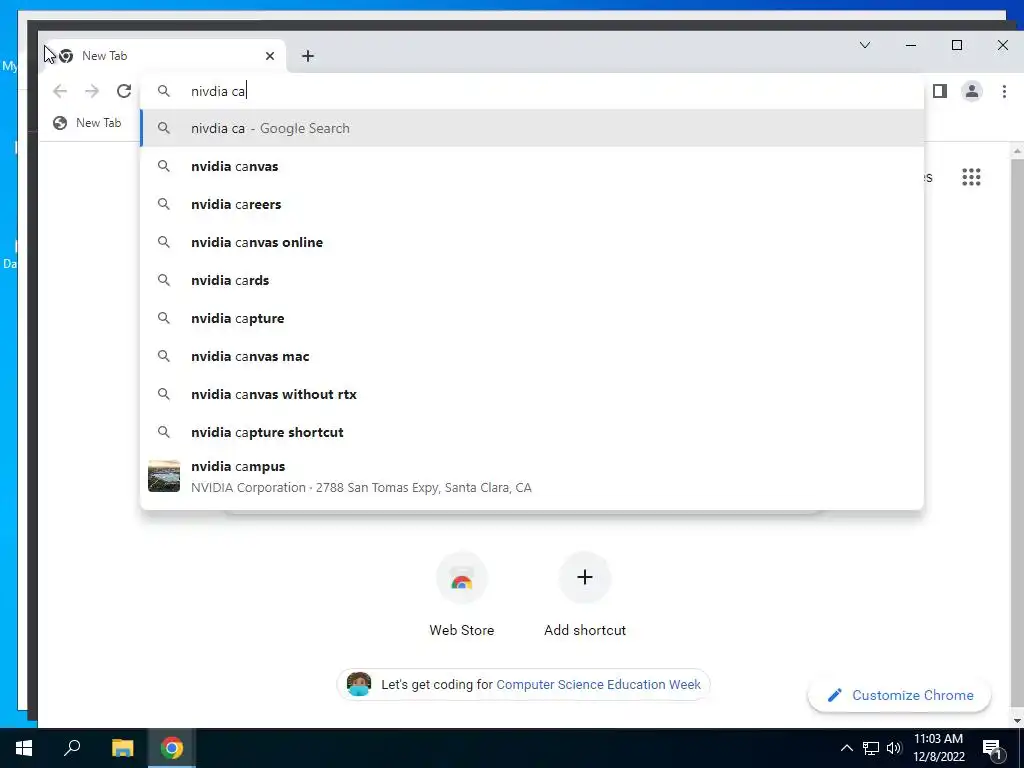Select the 'nvidia careers' suggestion
Screen dimensions: 1024x768
(x=532, y=204)
